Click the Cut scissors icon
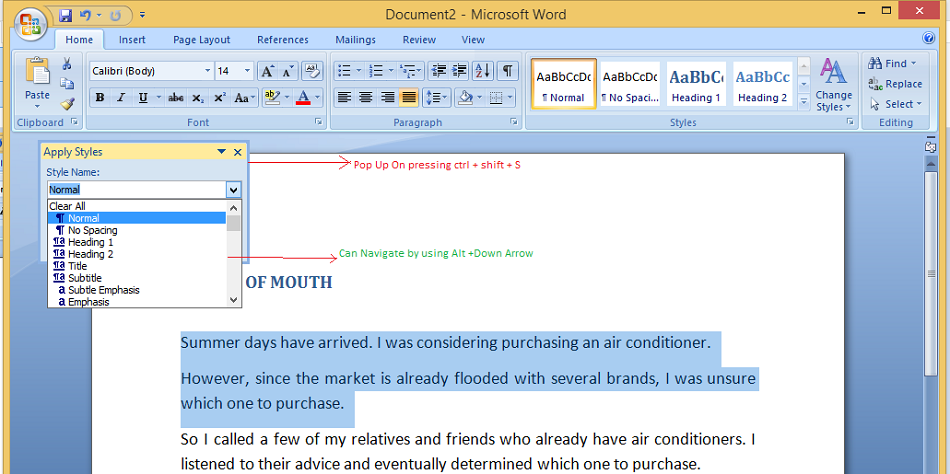The image size is (950, 474). point(67,64)
